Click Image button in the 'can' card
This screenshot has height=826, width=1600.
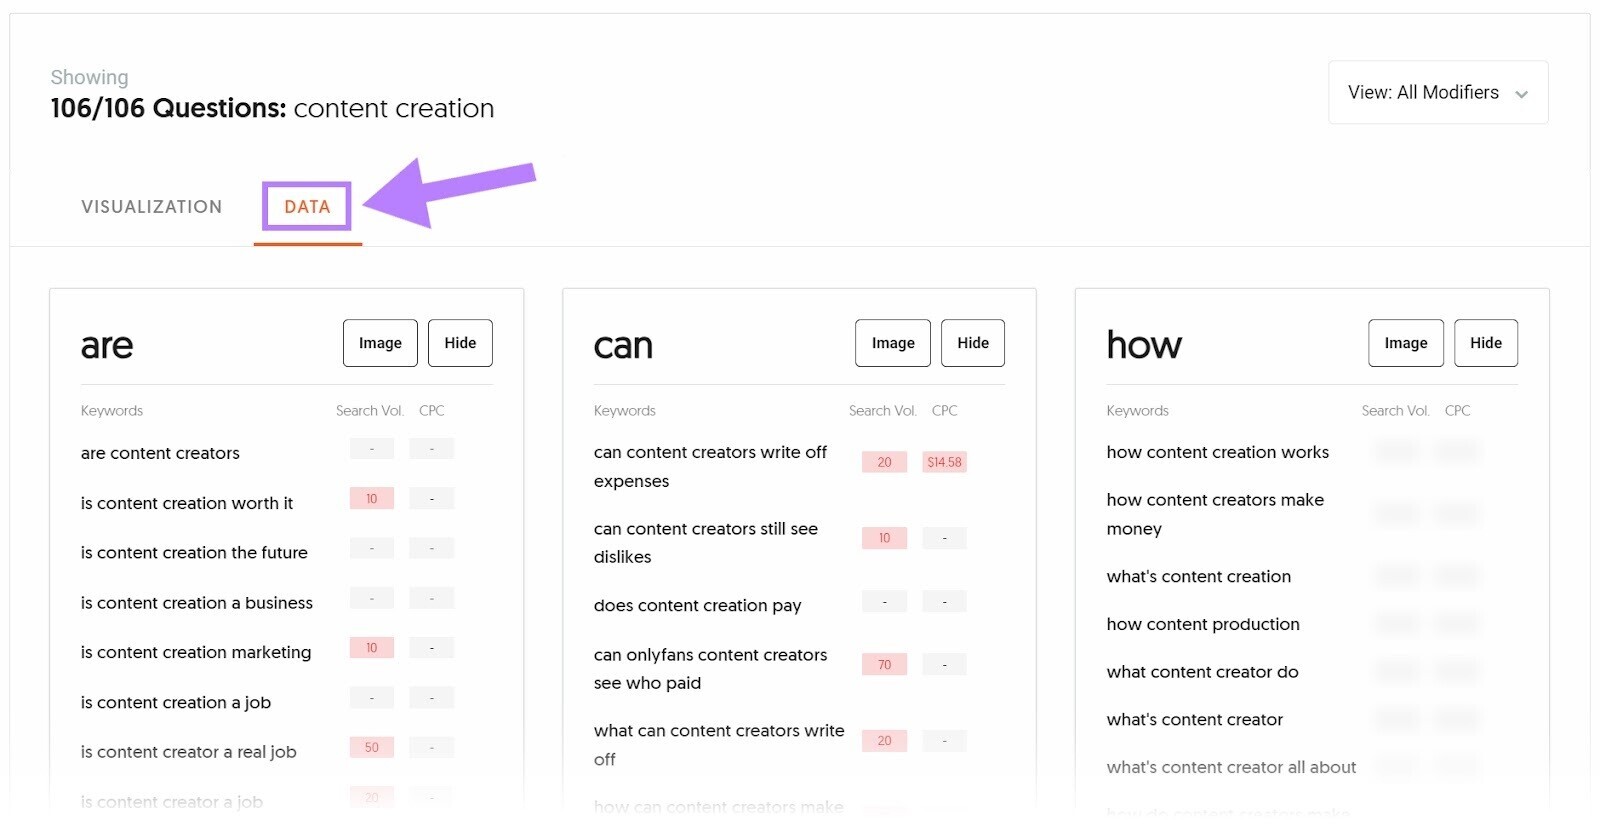[893, 343]
